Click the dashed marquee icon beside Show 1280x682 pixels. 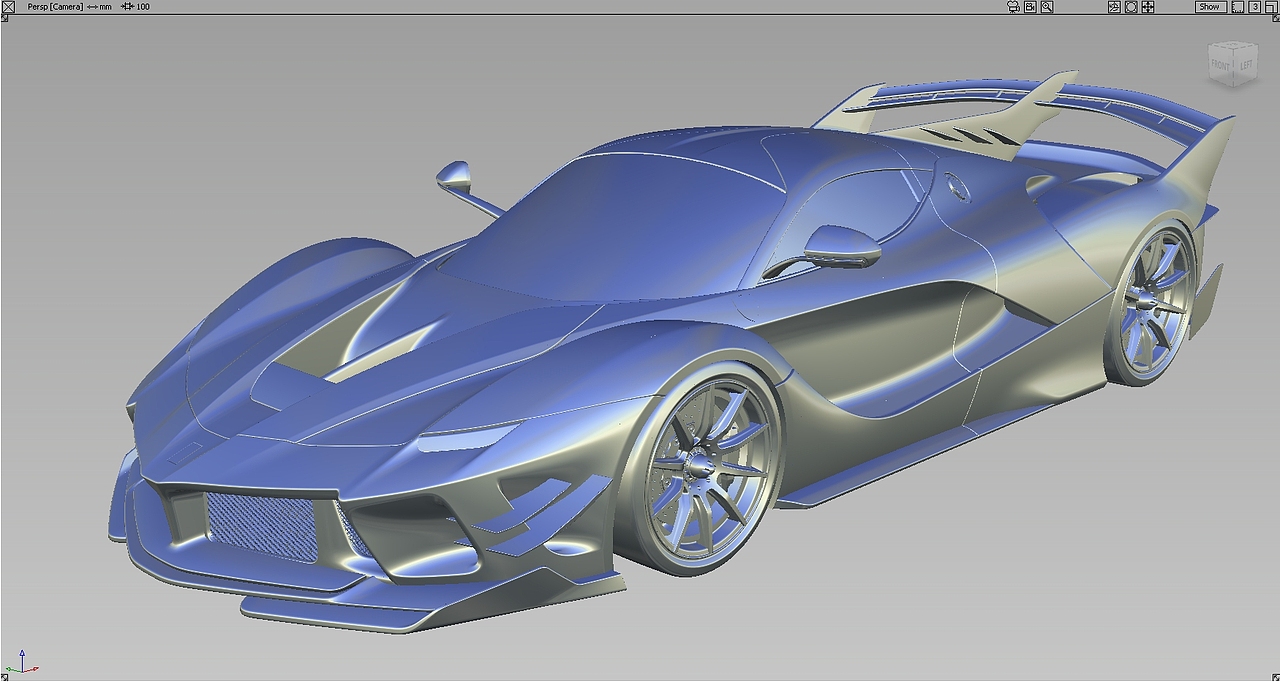point(1238,6)
